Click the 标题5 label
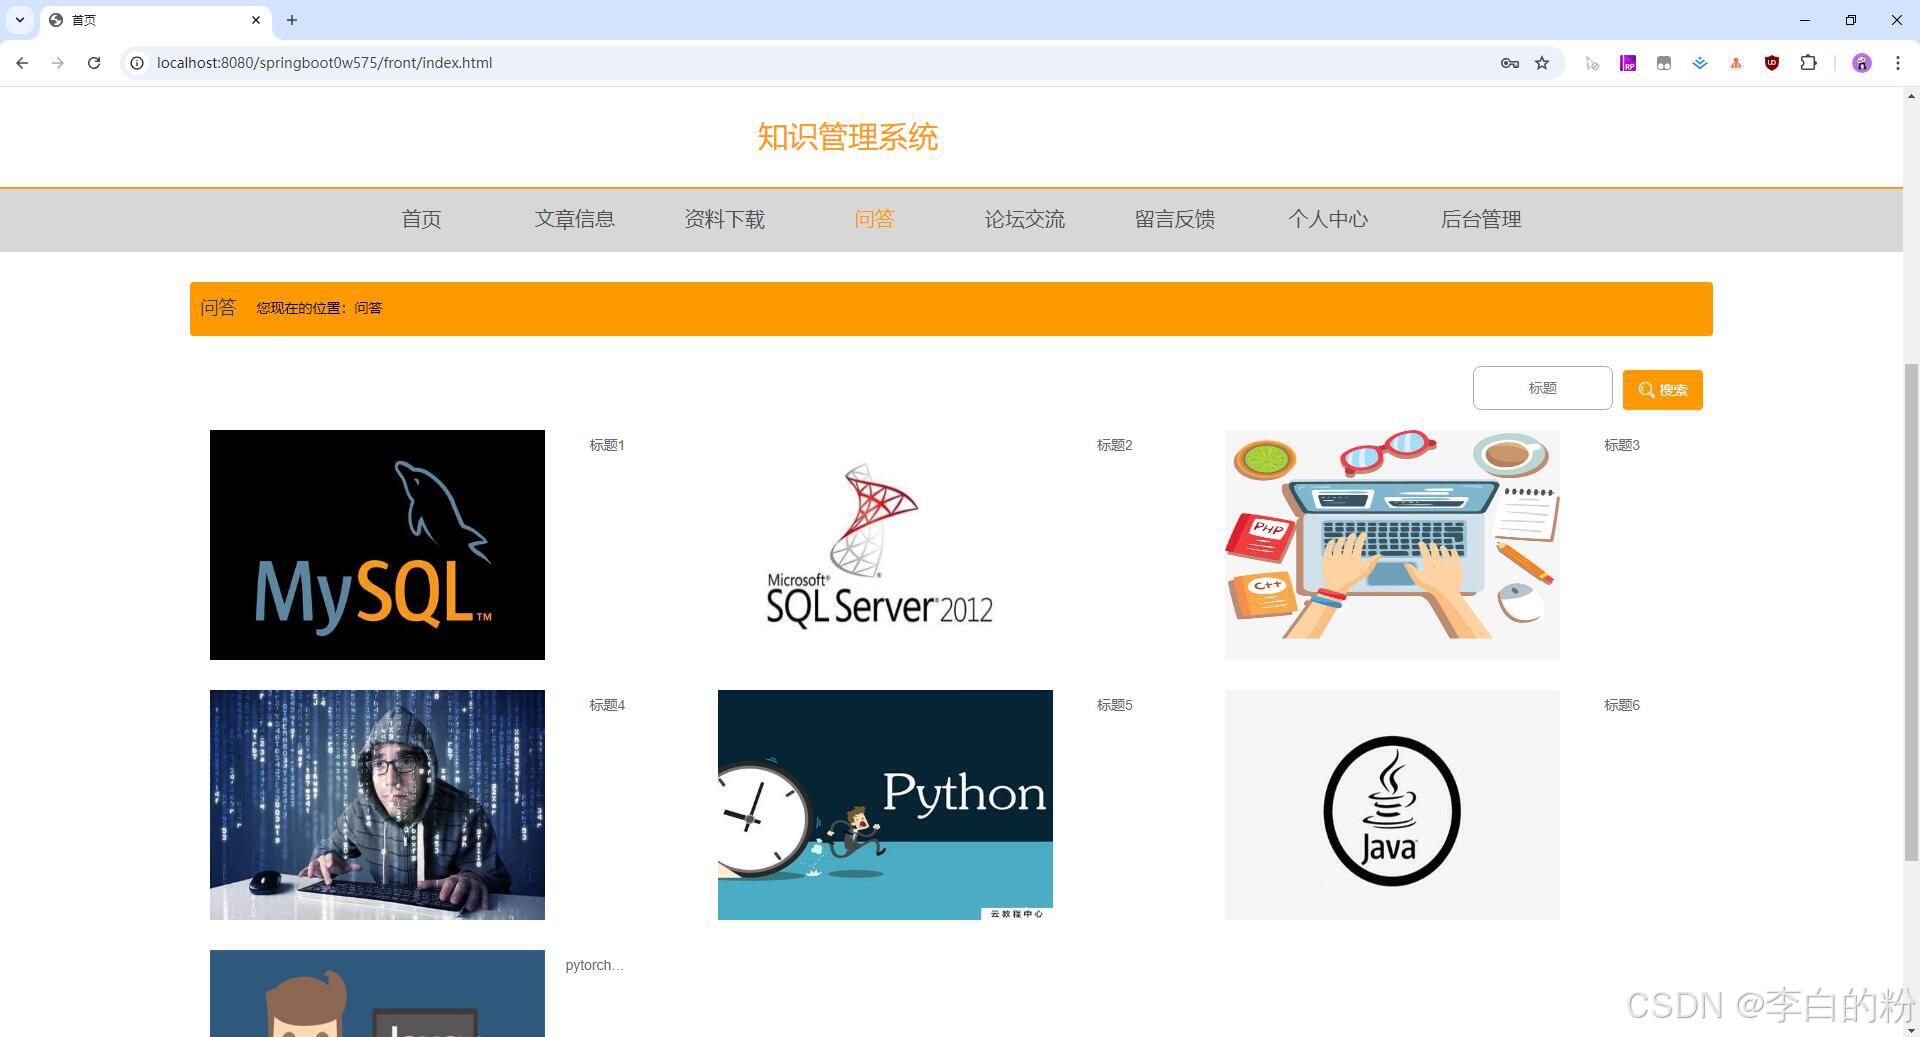This screenshot has height=1037, width=1920. point(1114,705)
